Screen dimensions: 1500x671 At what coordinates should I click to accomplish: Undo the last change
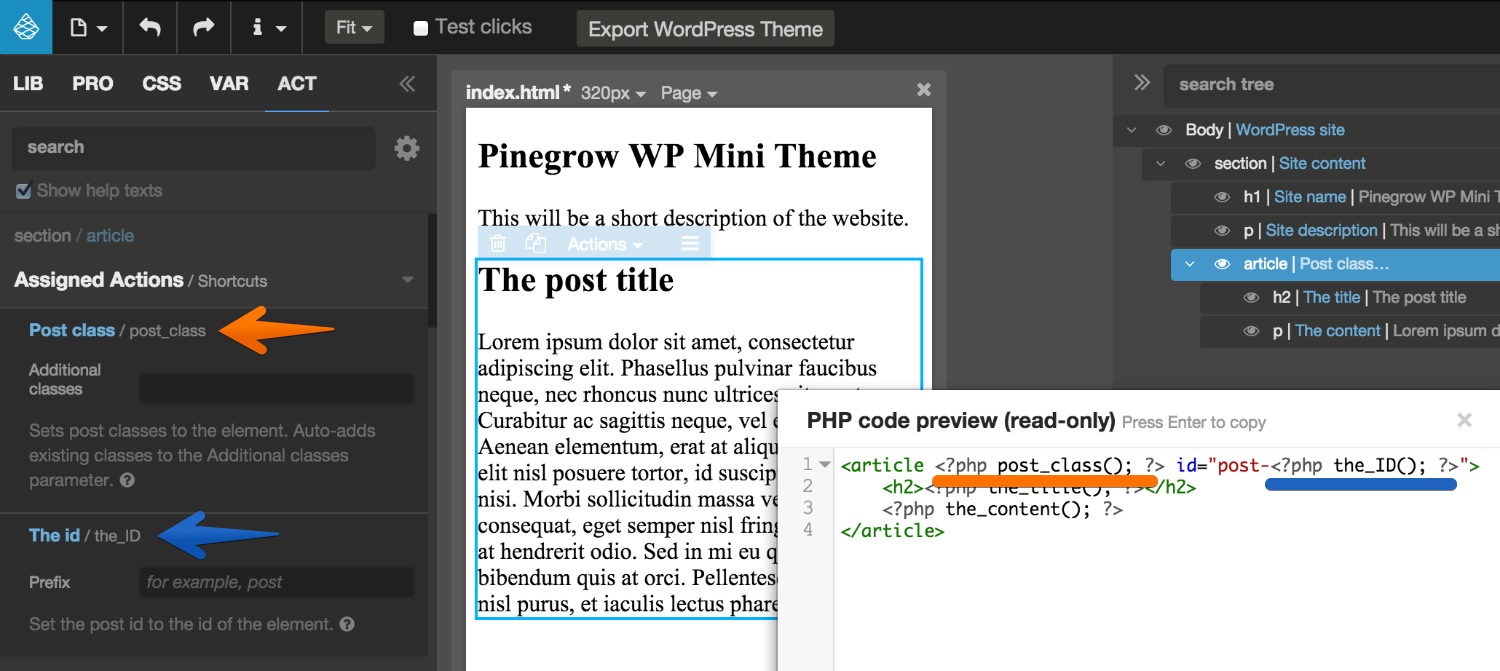click(149, 26)
